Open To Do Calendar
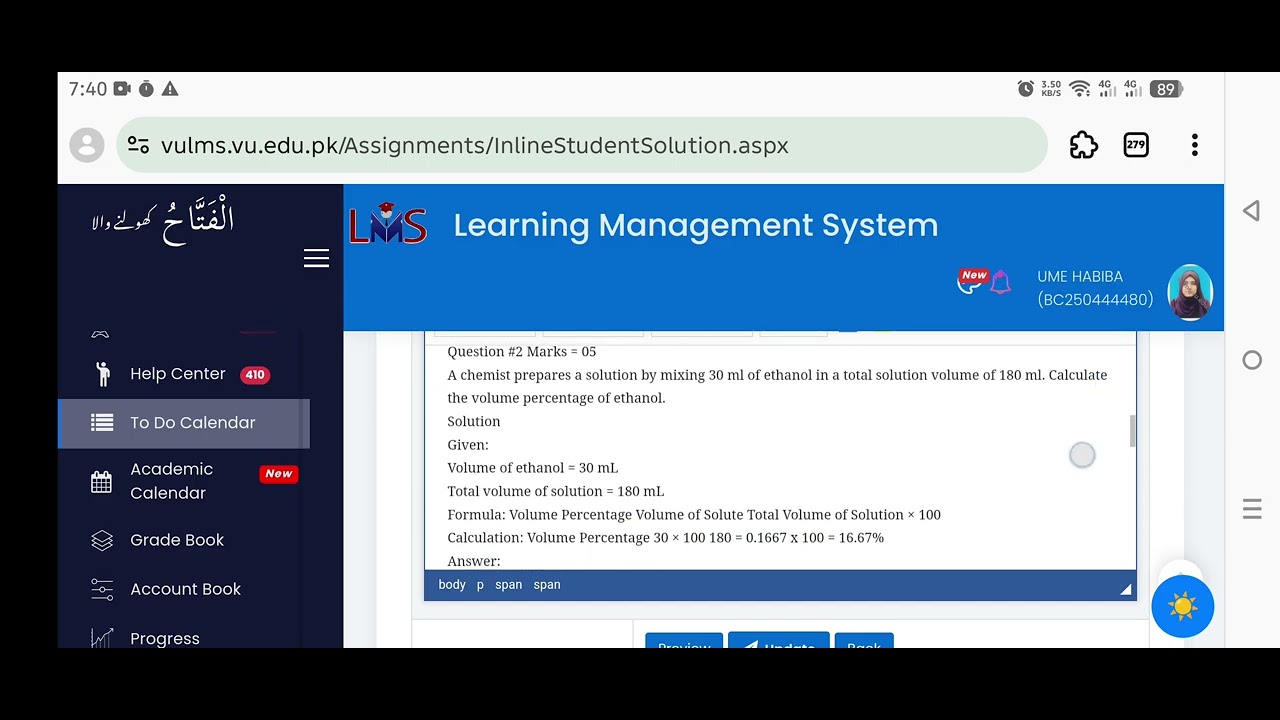This screenshot has width=1280, height=720. tap(184, 423)
